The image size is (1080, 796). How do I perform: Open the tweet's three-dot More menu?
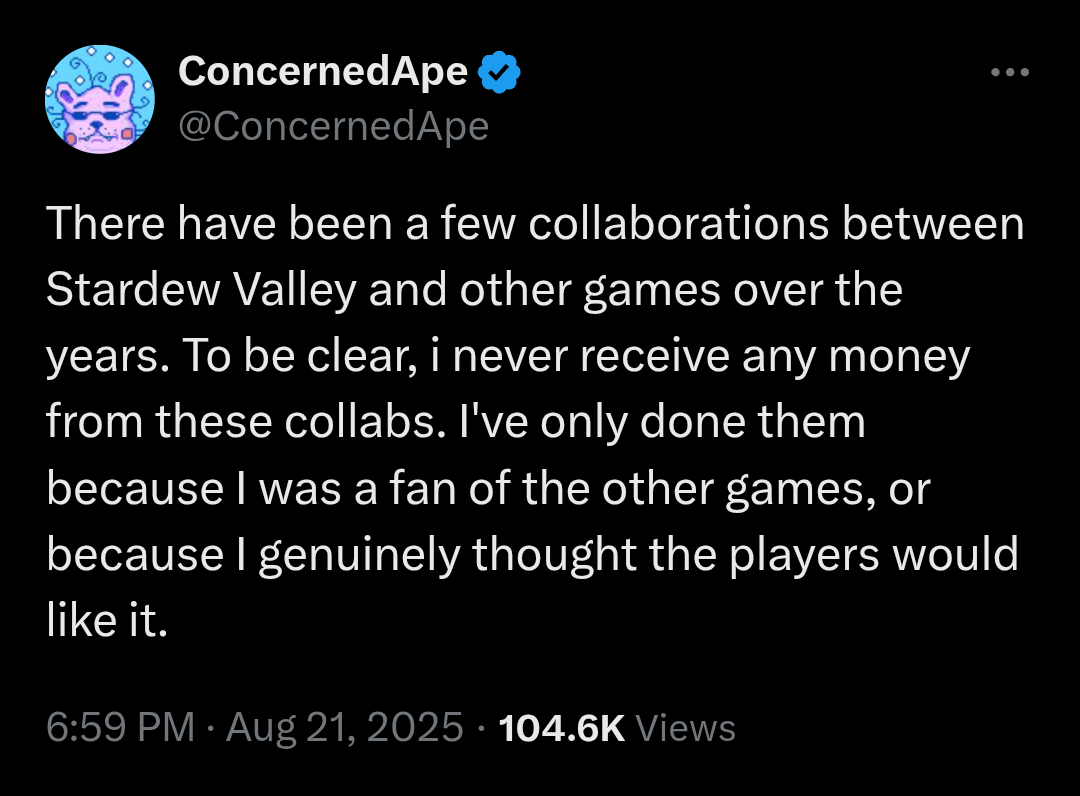(x=1008, y=72)
